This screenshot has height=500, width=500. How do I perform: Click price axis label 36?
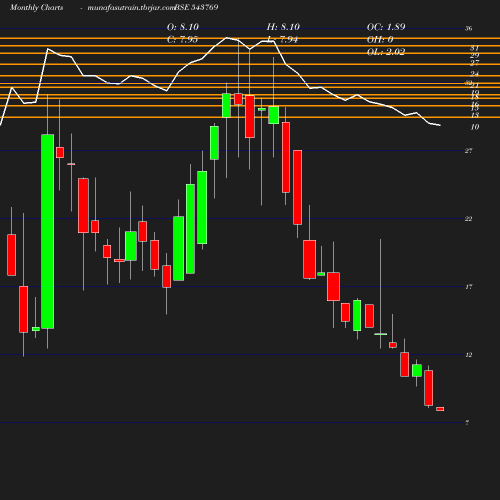(469, 28)
